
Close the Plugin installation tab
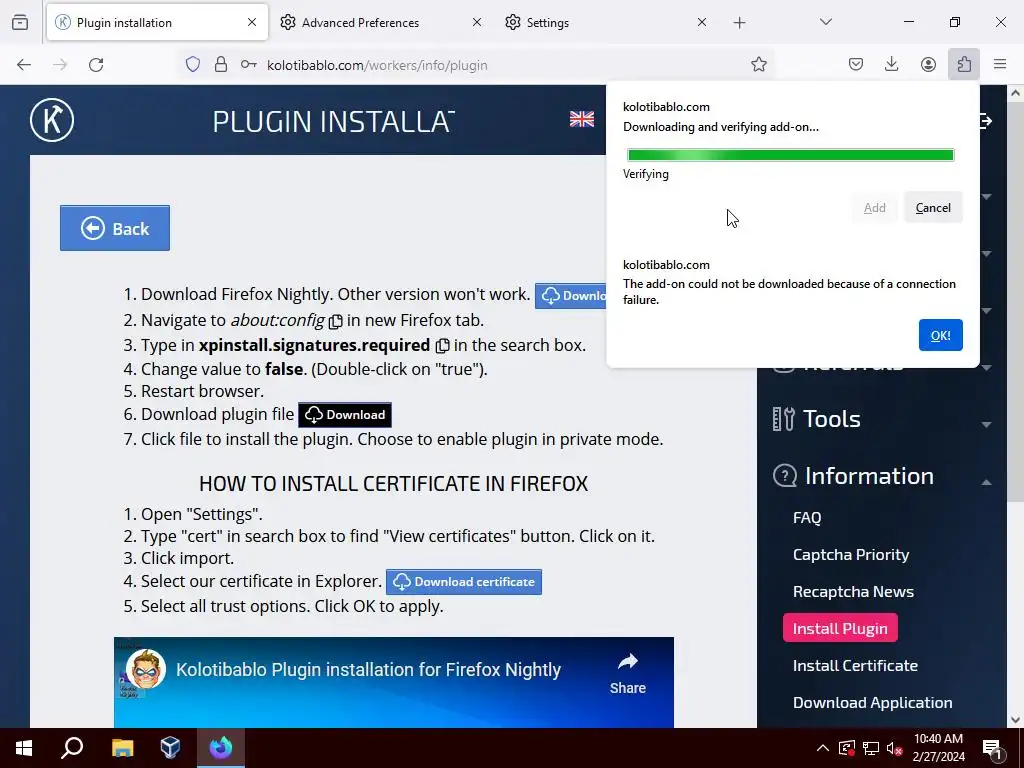[x=252, y=22]
